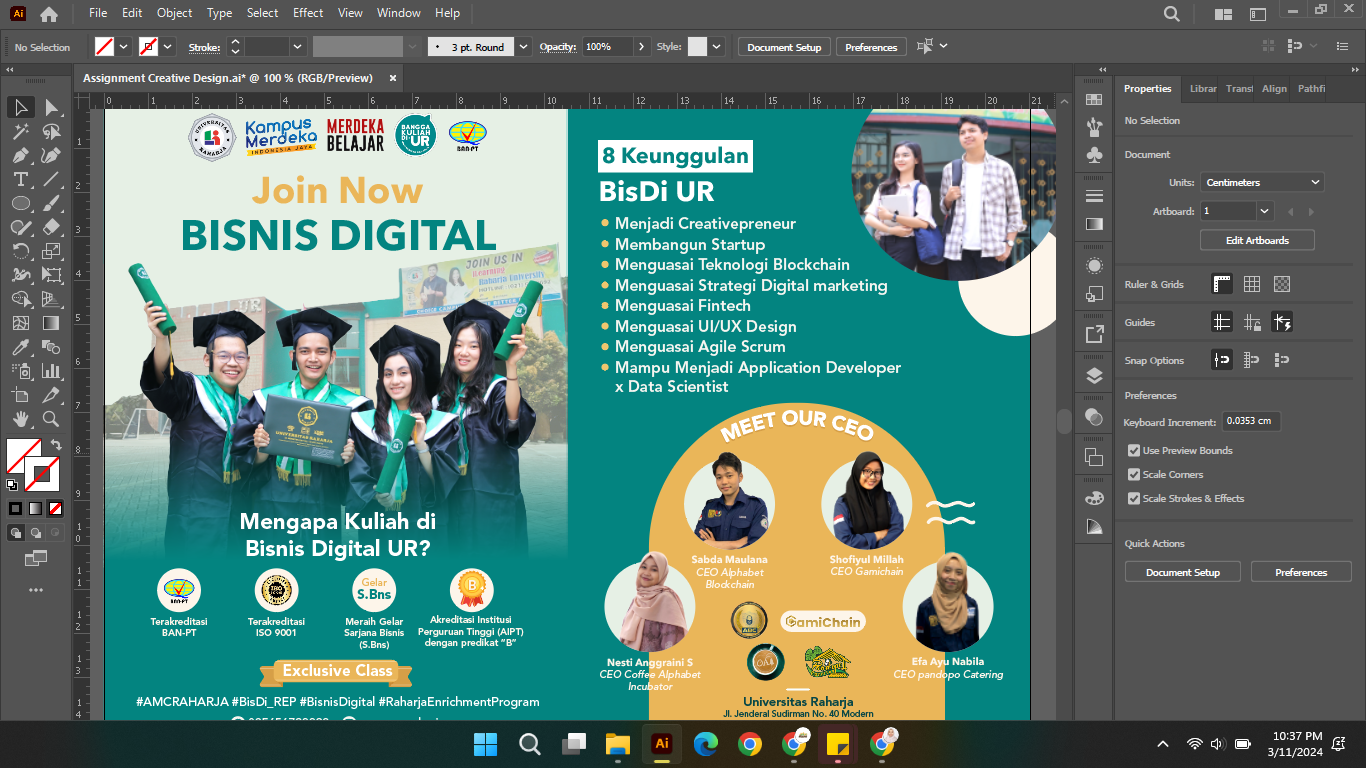The image size is (1366, 768).
Task: Open the Units dropdown (Centimeters)
Action: (x=1262, y=183)
